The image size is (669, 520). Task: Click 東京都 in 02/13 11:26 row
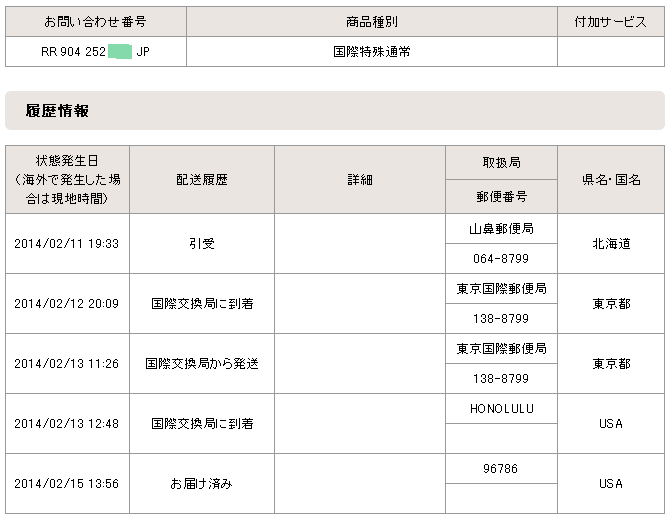click(611, 364)
